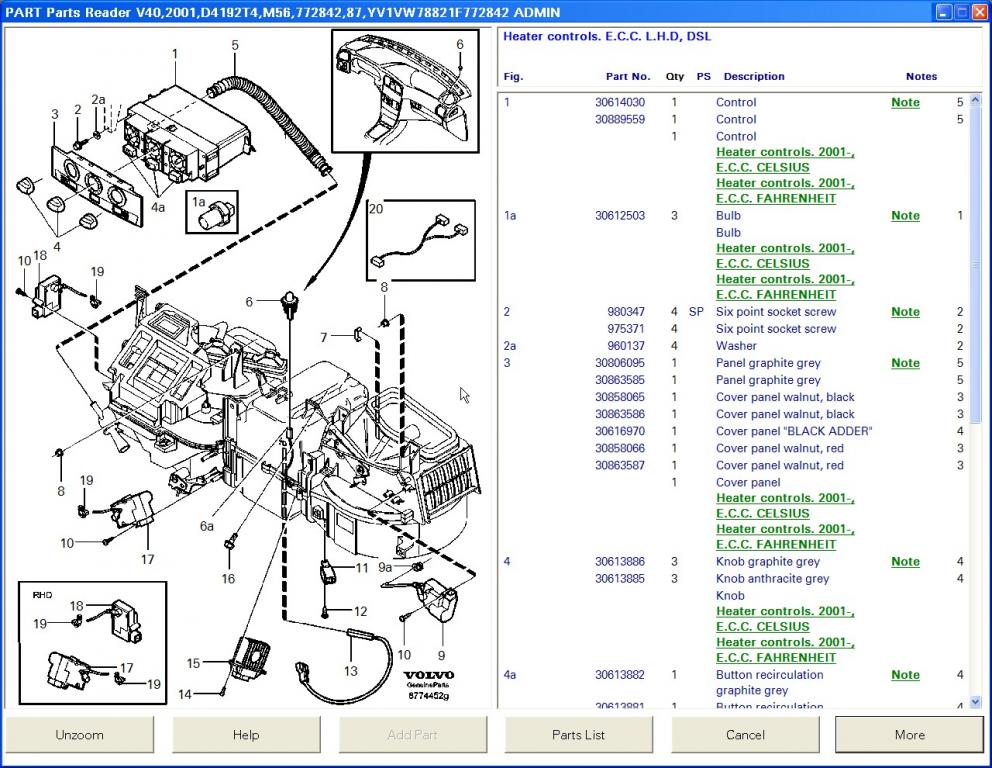Click the Notes column header
The image size is (992, 768).
tap(921, 77)
